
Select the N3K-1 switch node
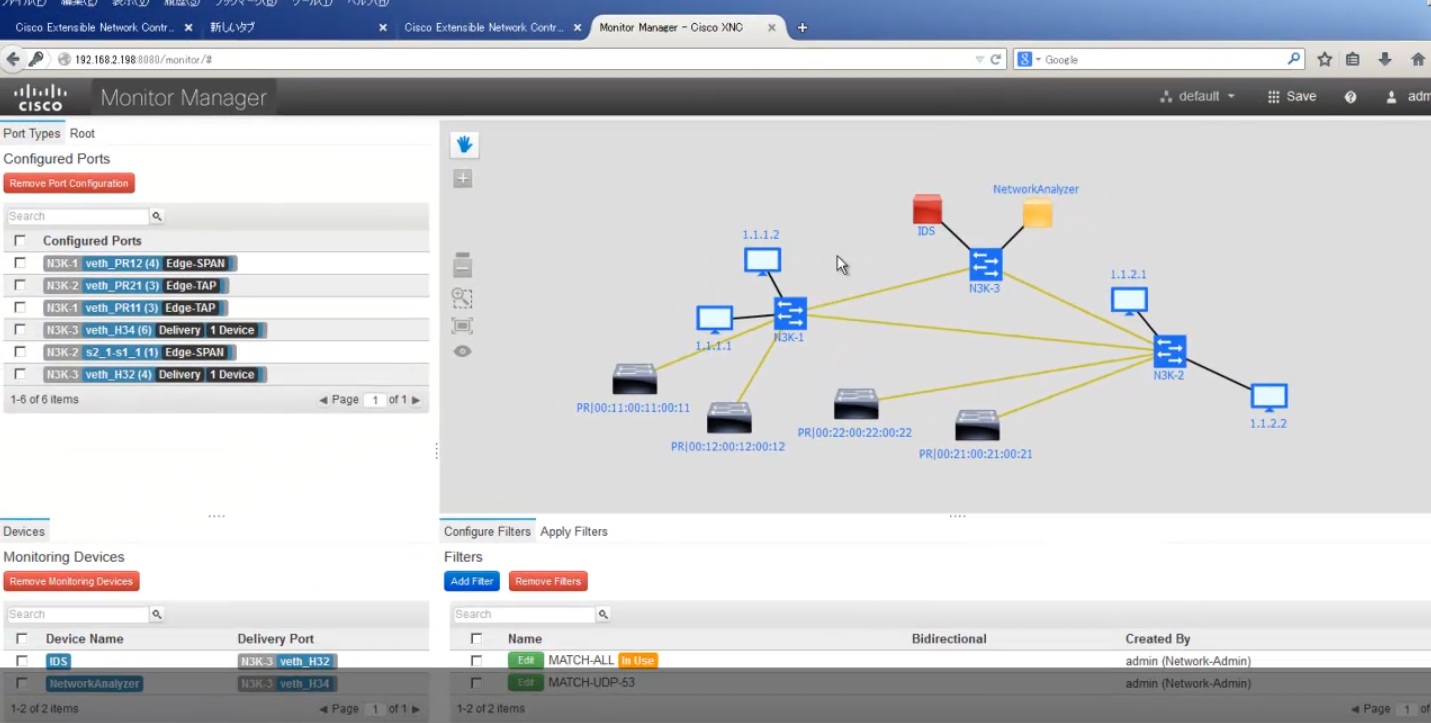[789, 313]
